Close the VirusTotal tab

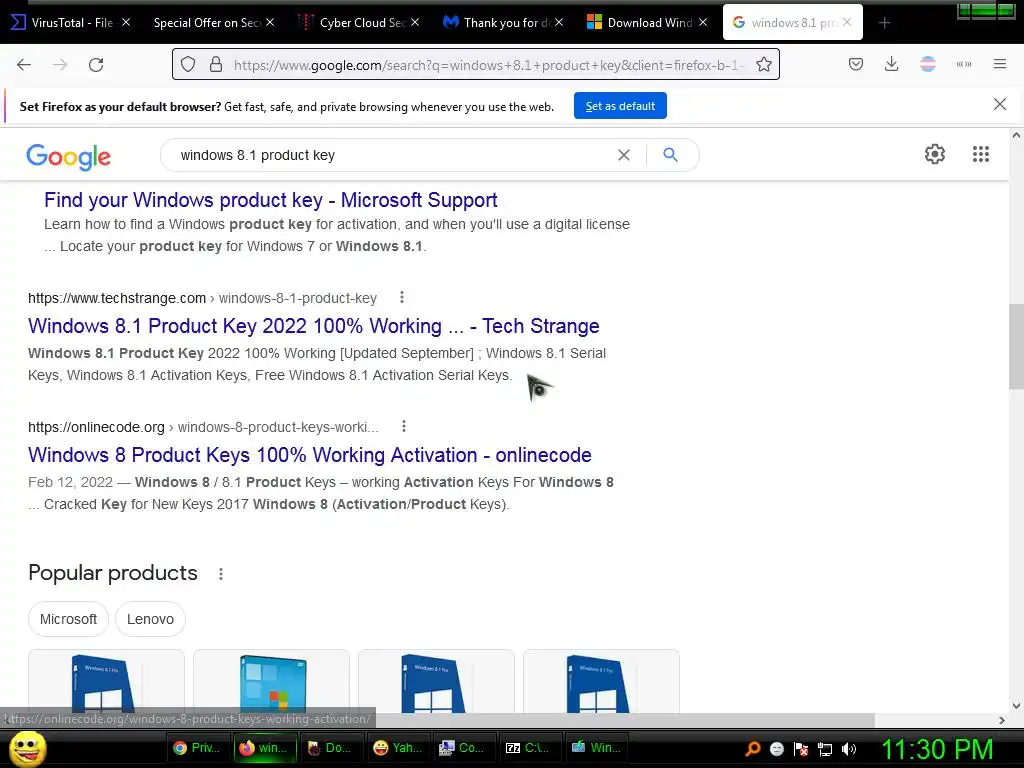[126, 22]
